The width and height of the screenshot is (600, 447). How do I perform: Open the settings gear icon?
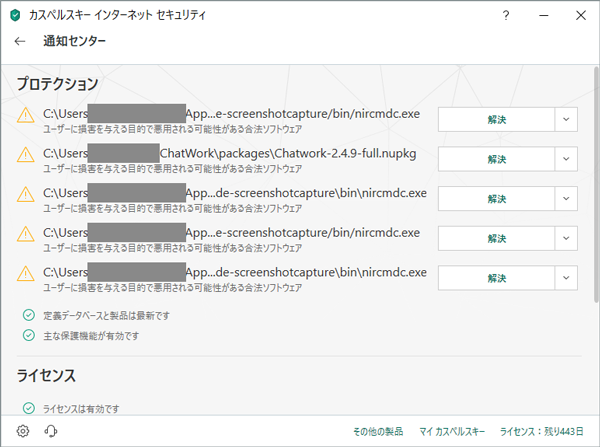pyautogui.click(x=23, y=431)
